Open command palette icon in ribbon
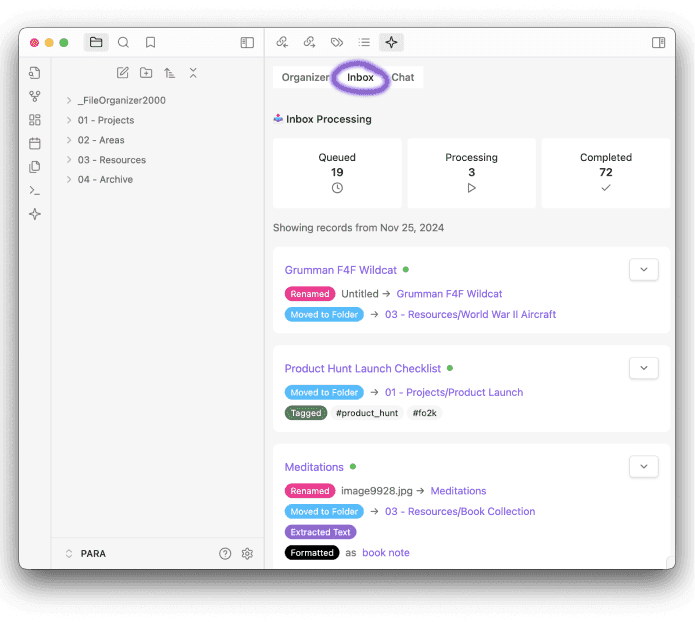Viewport: 695px width, 624px height. (35, 191)
